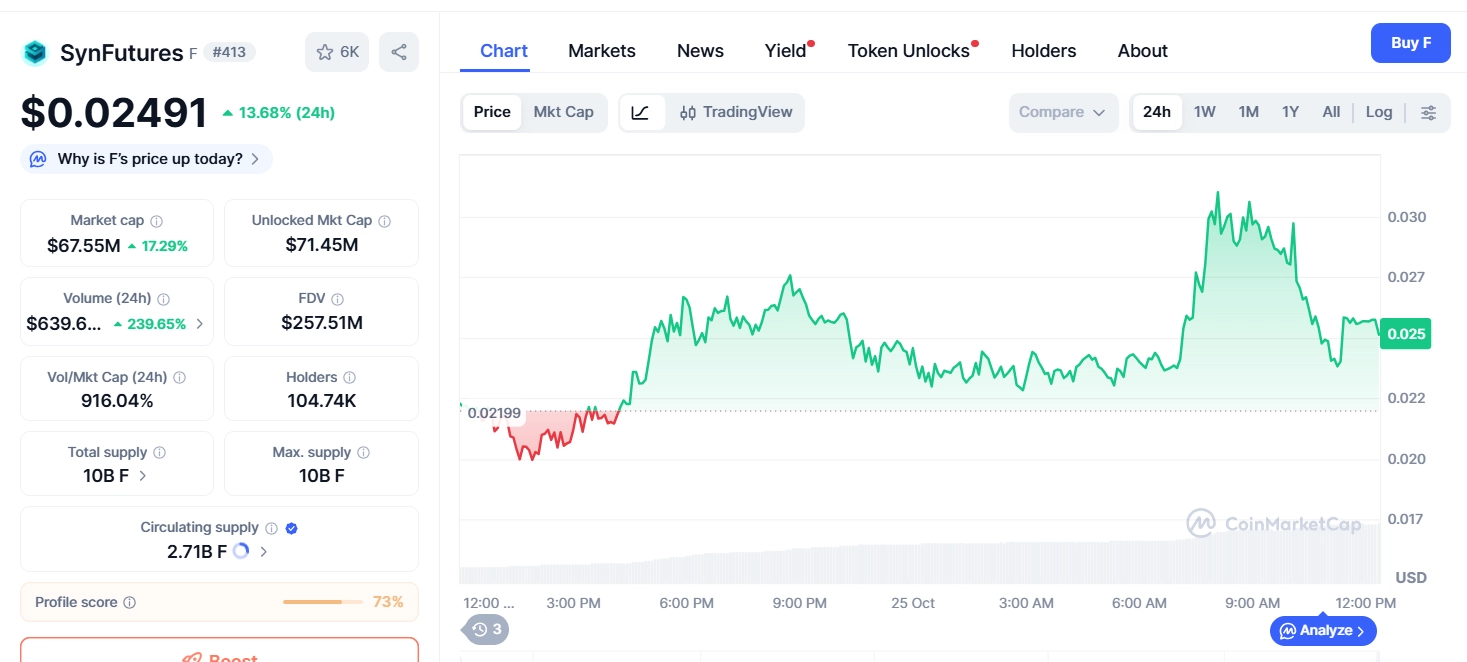The height and width of the screenshot is (662, 1467).
Task: Click the Buy F button
Action: (x=1410, y=43)
